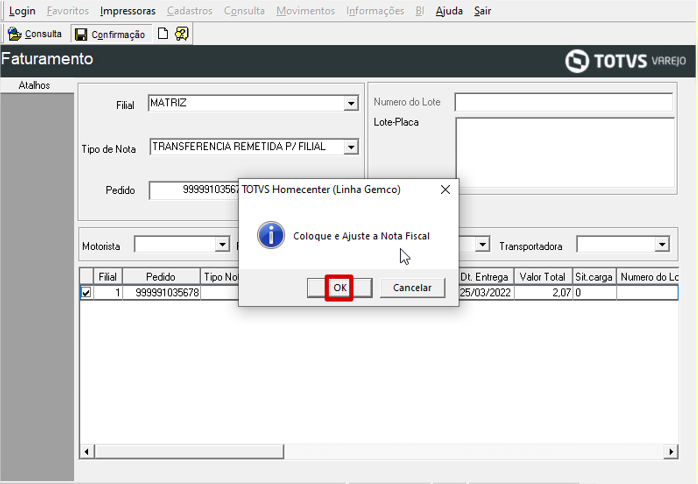Image resolution: width=698 pixels, height=484 pixels.
Task: Click the 999991035678 pedido cell
Action: (x=162, y=293)
